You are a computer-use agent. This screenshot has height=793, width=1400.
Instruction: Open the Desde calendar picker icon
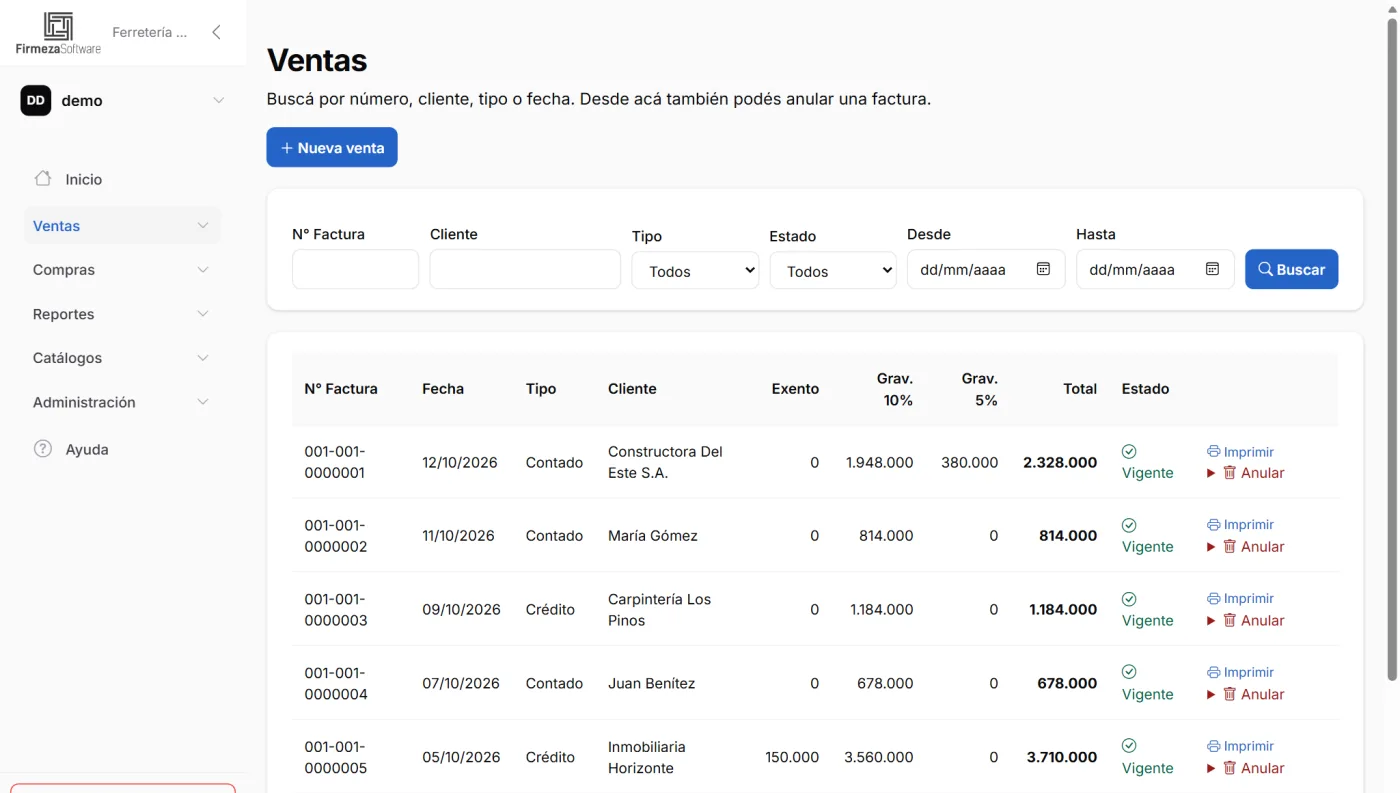click(x=1043, y=269)
